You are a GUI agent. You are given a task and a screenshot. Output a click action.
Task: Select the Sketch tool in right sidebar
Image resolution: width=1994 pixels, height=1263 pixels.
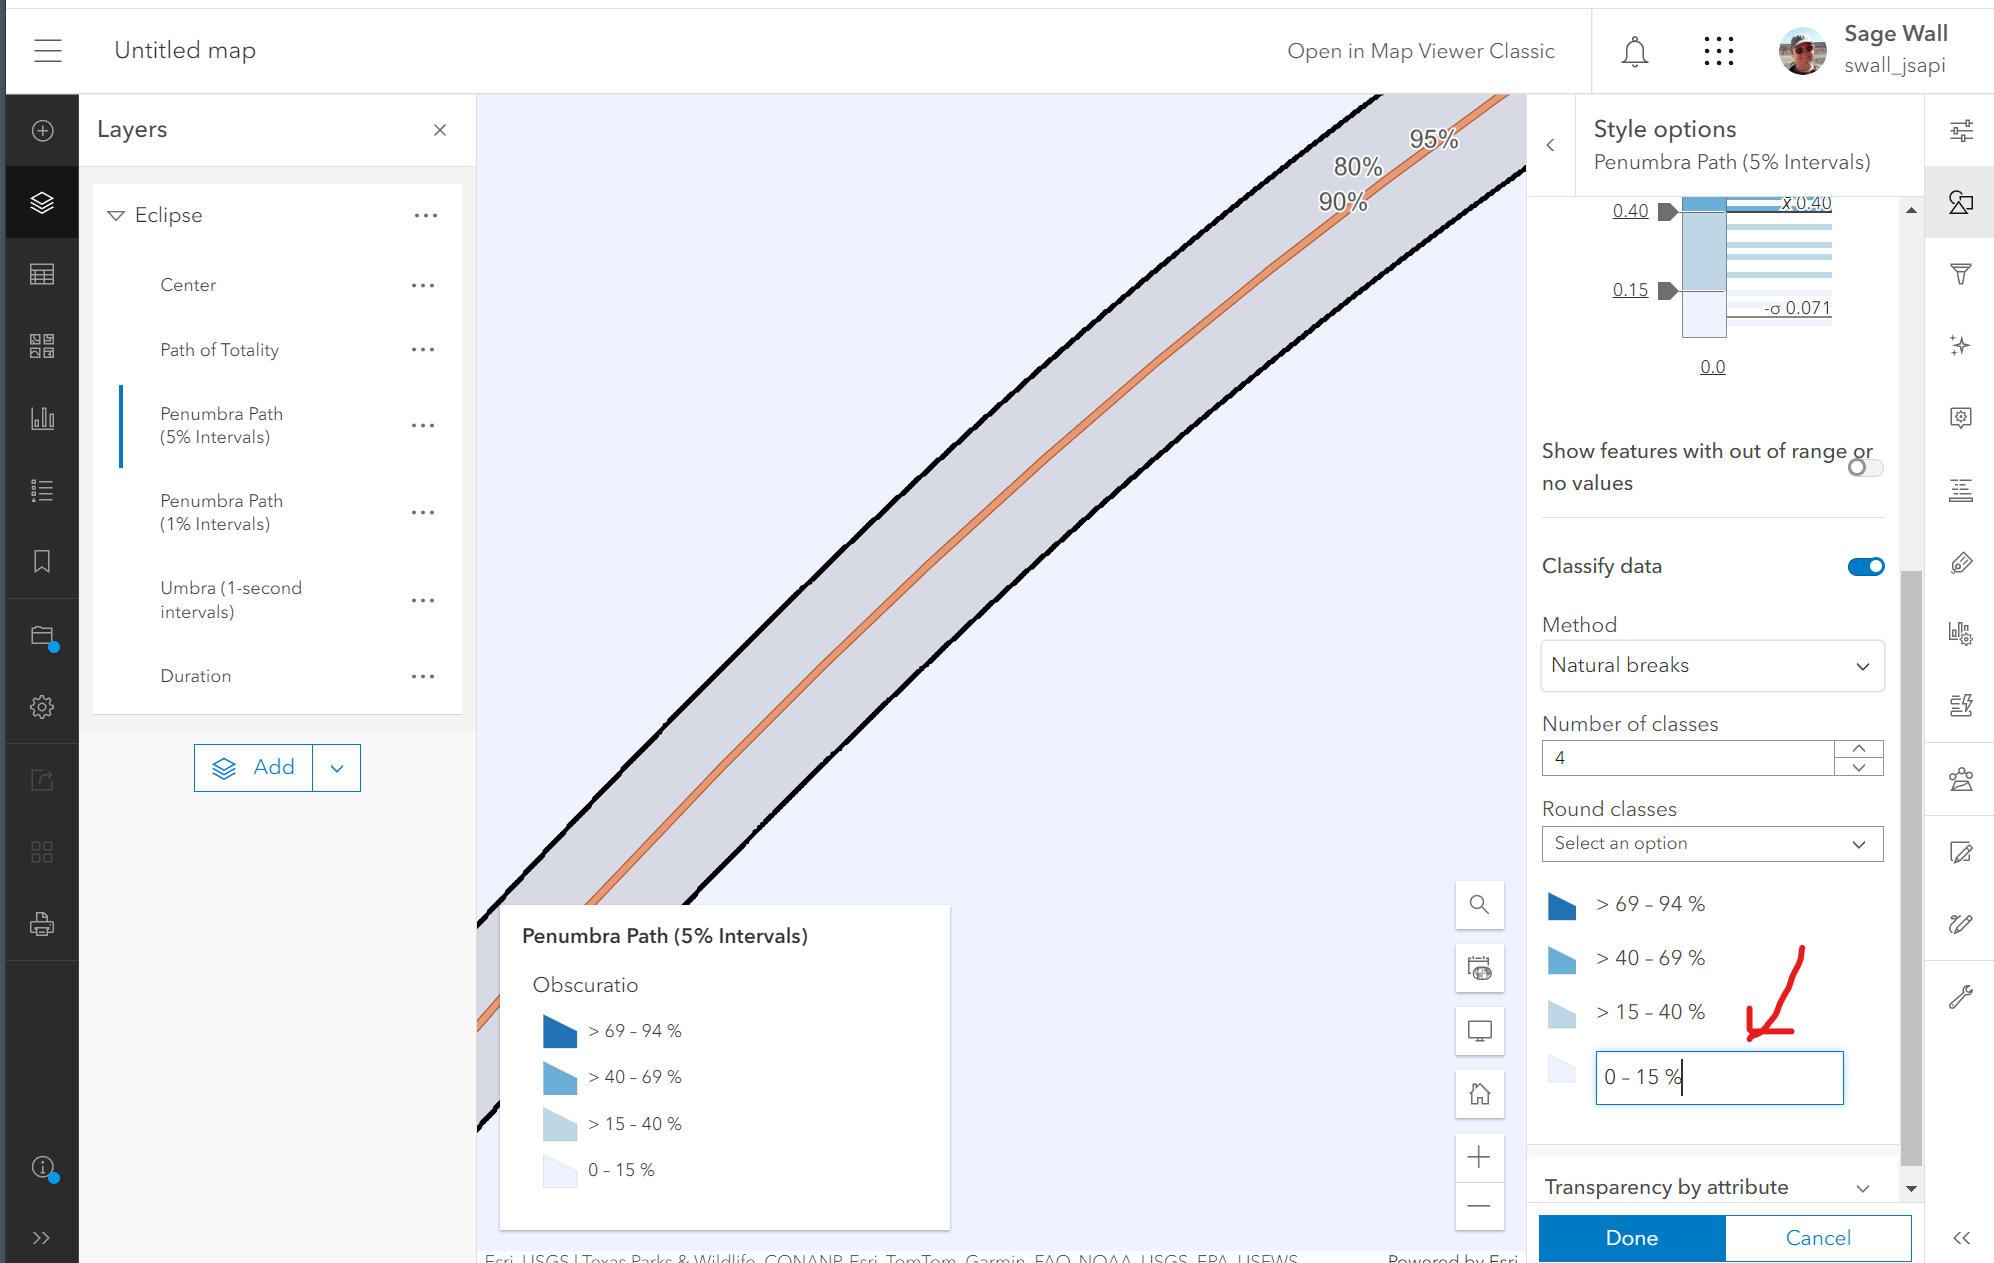tap(1960, 924)
